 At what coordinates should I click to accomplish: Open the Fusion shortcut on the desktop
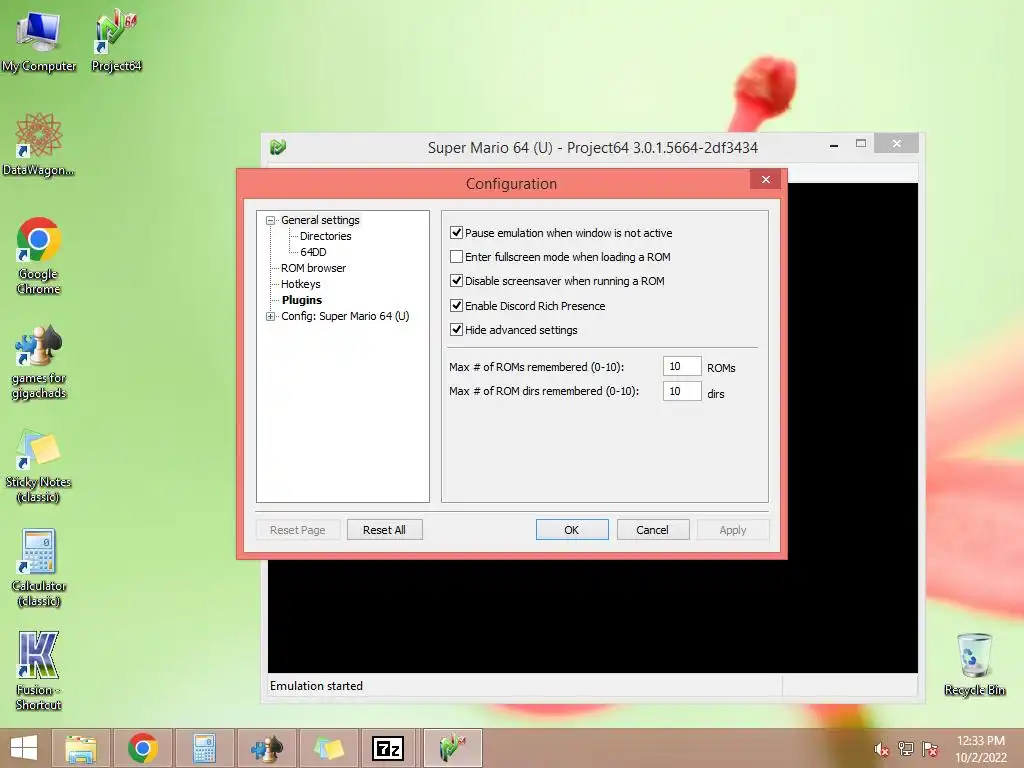coord(39,671)
